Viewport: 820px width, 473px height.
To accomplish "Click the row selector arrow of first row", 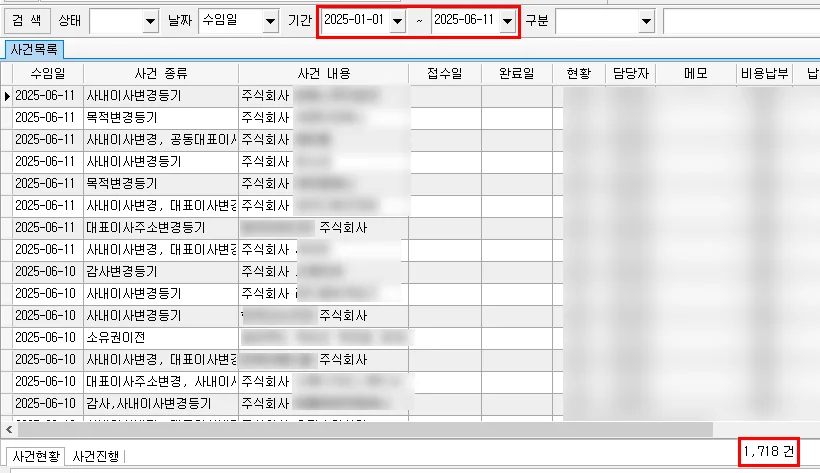I will tap(7, 96).
